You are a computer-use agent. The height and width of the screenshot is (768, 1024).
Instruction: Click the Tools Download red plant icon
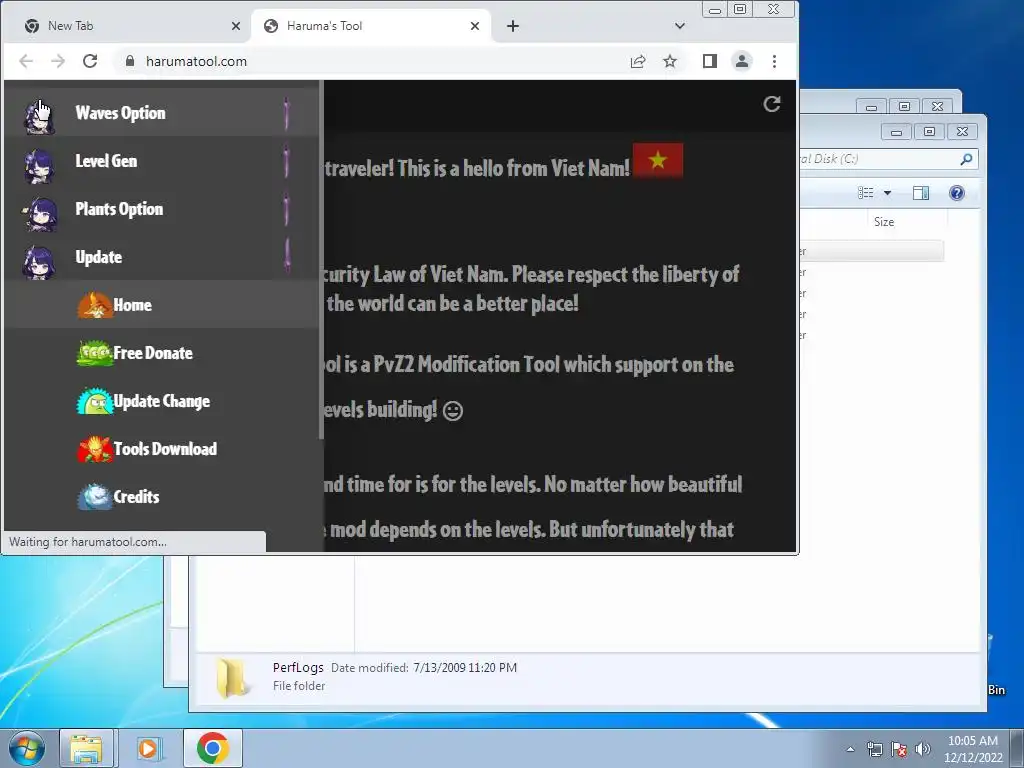[x=95, y=449]
